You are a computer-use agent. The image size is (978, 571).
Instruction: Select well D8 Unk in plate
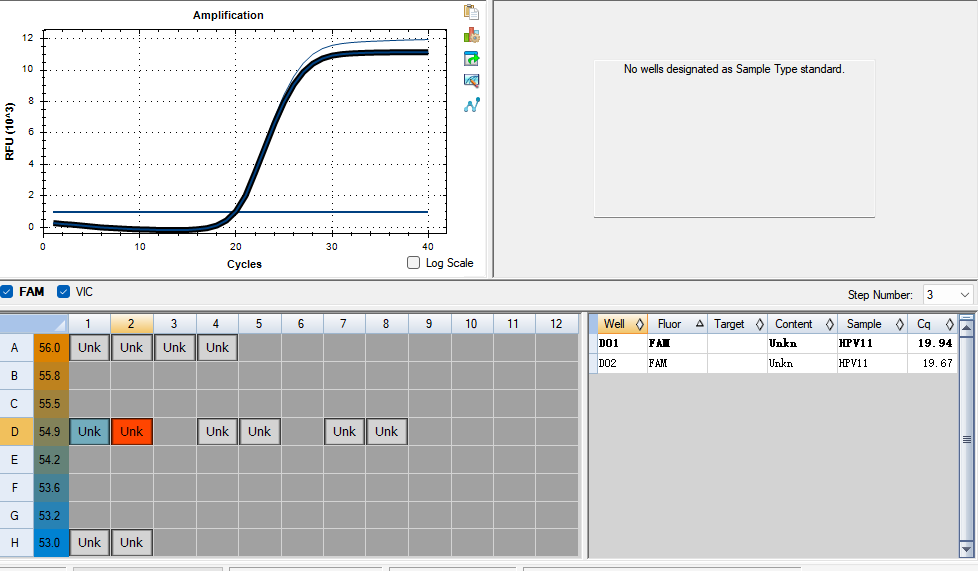click(x=387, y=431)
